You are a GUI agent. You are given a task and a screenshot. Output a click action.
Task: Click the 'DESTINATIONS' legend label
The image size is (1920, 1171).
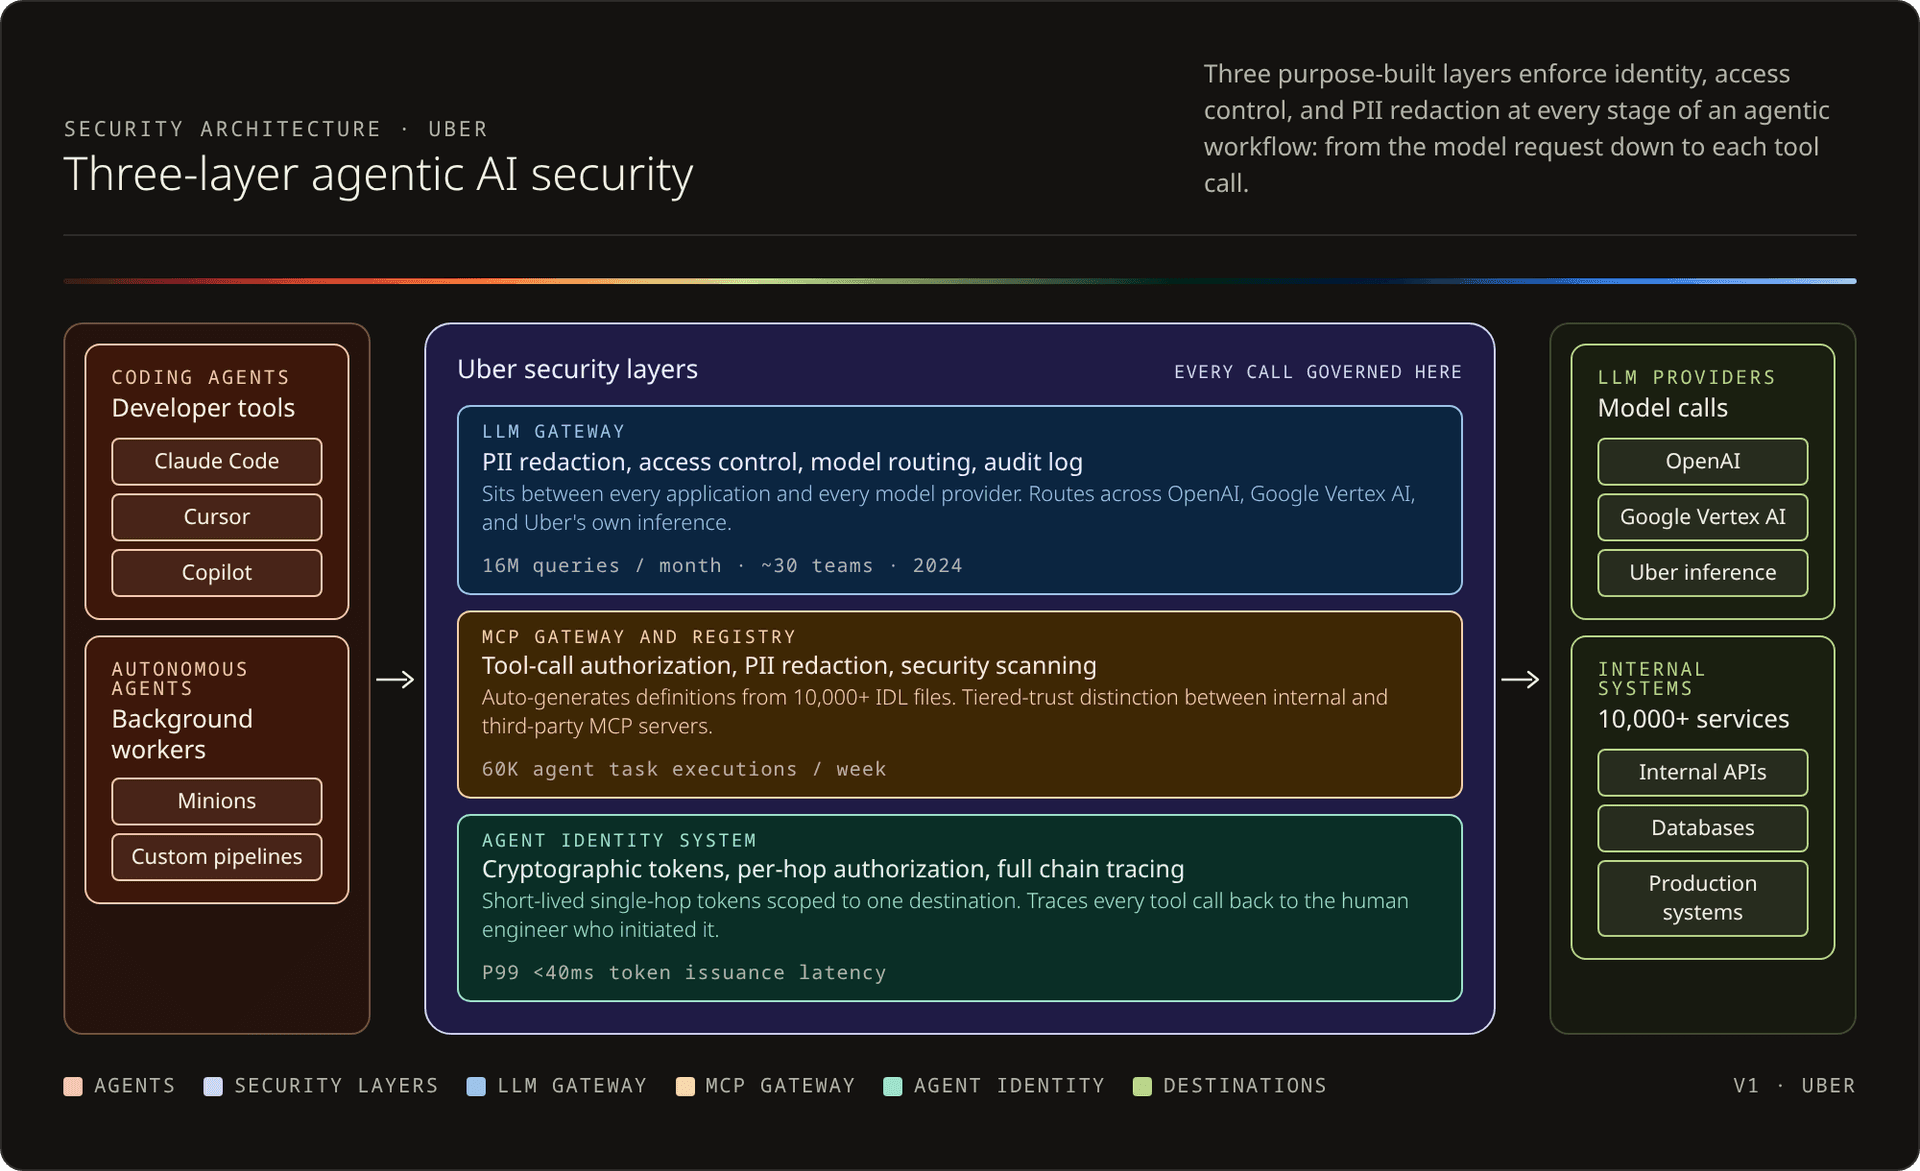tap(1244, 1086)
